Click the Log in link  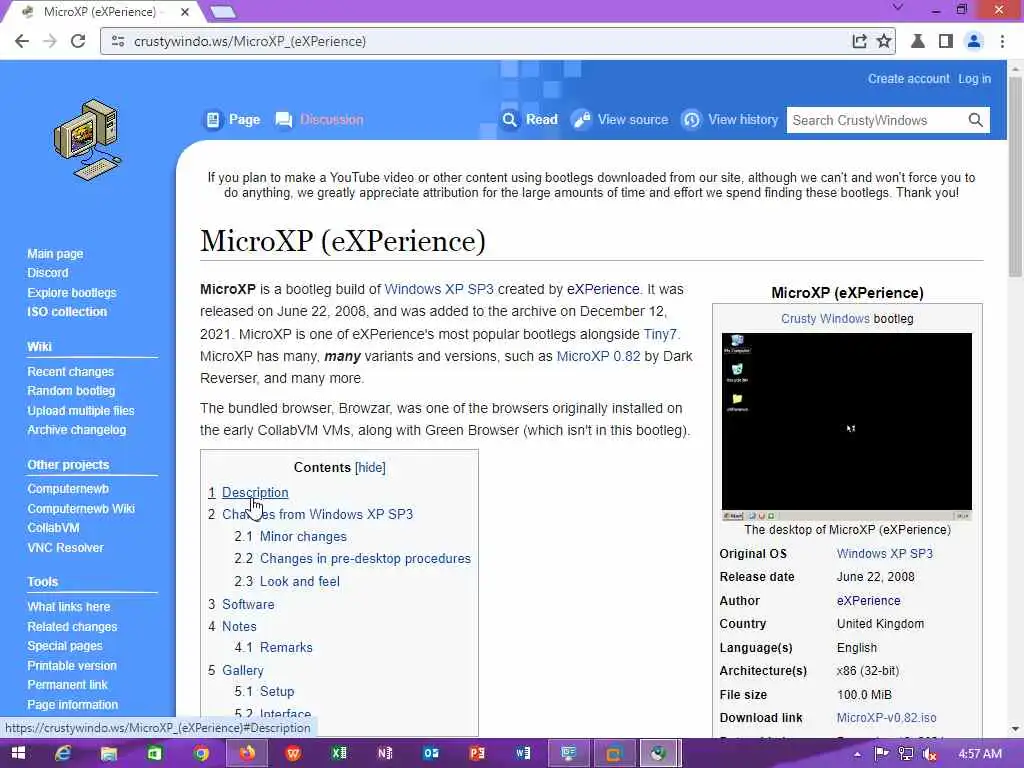[974, 79]
